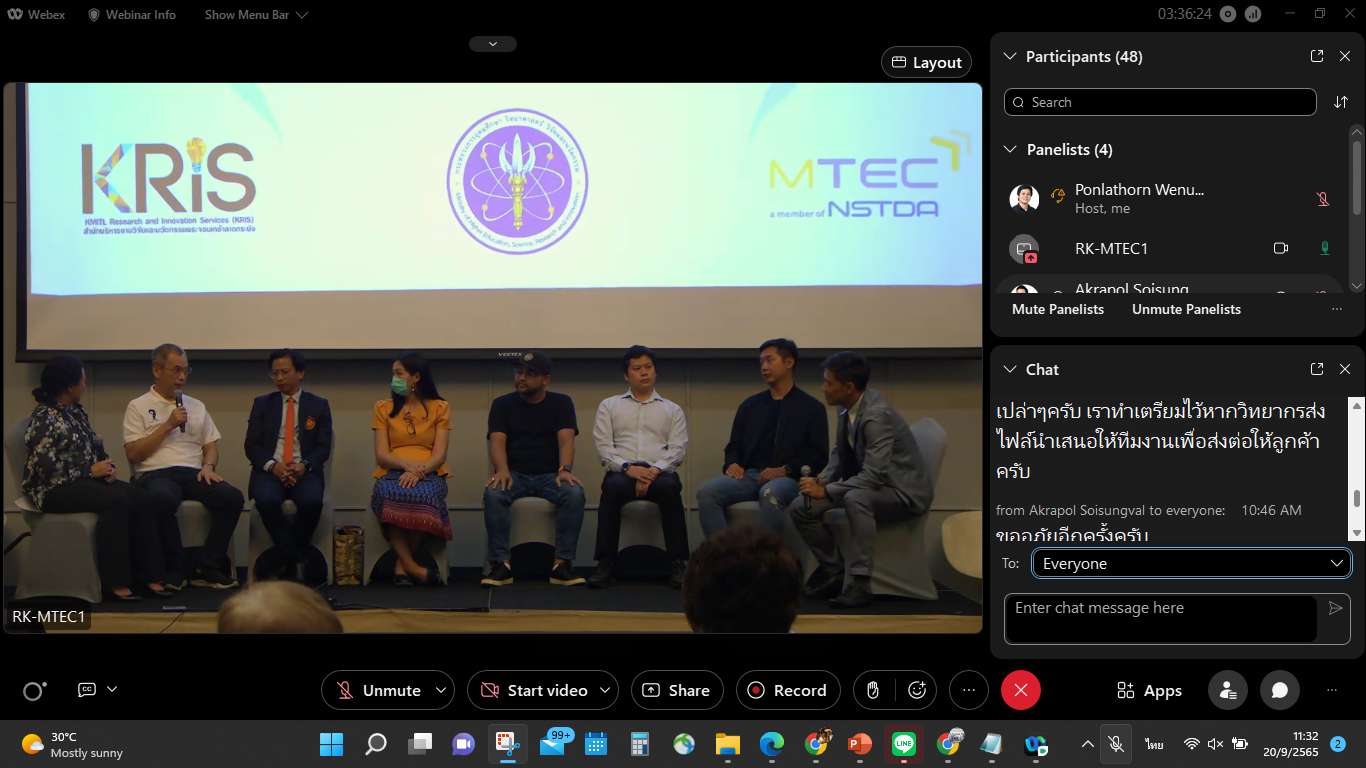Viewport: 1366px width, 768px height.
Task: Open Windows taskbar search
Action: 376,744
